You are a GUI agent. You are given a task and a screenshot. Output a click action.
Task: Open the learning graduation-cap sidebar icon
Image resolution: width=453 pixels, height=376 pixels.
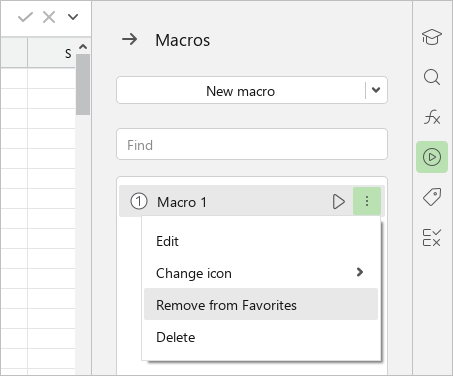[x=432, y=37]
